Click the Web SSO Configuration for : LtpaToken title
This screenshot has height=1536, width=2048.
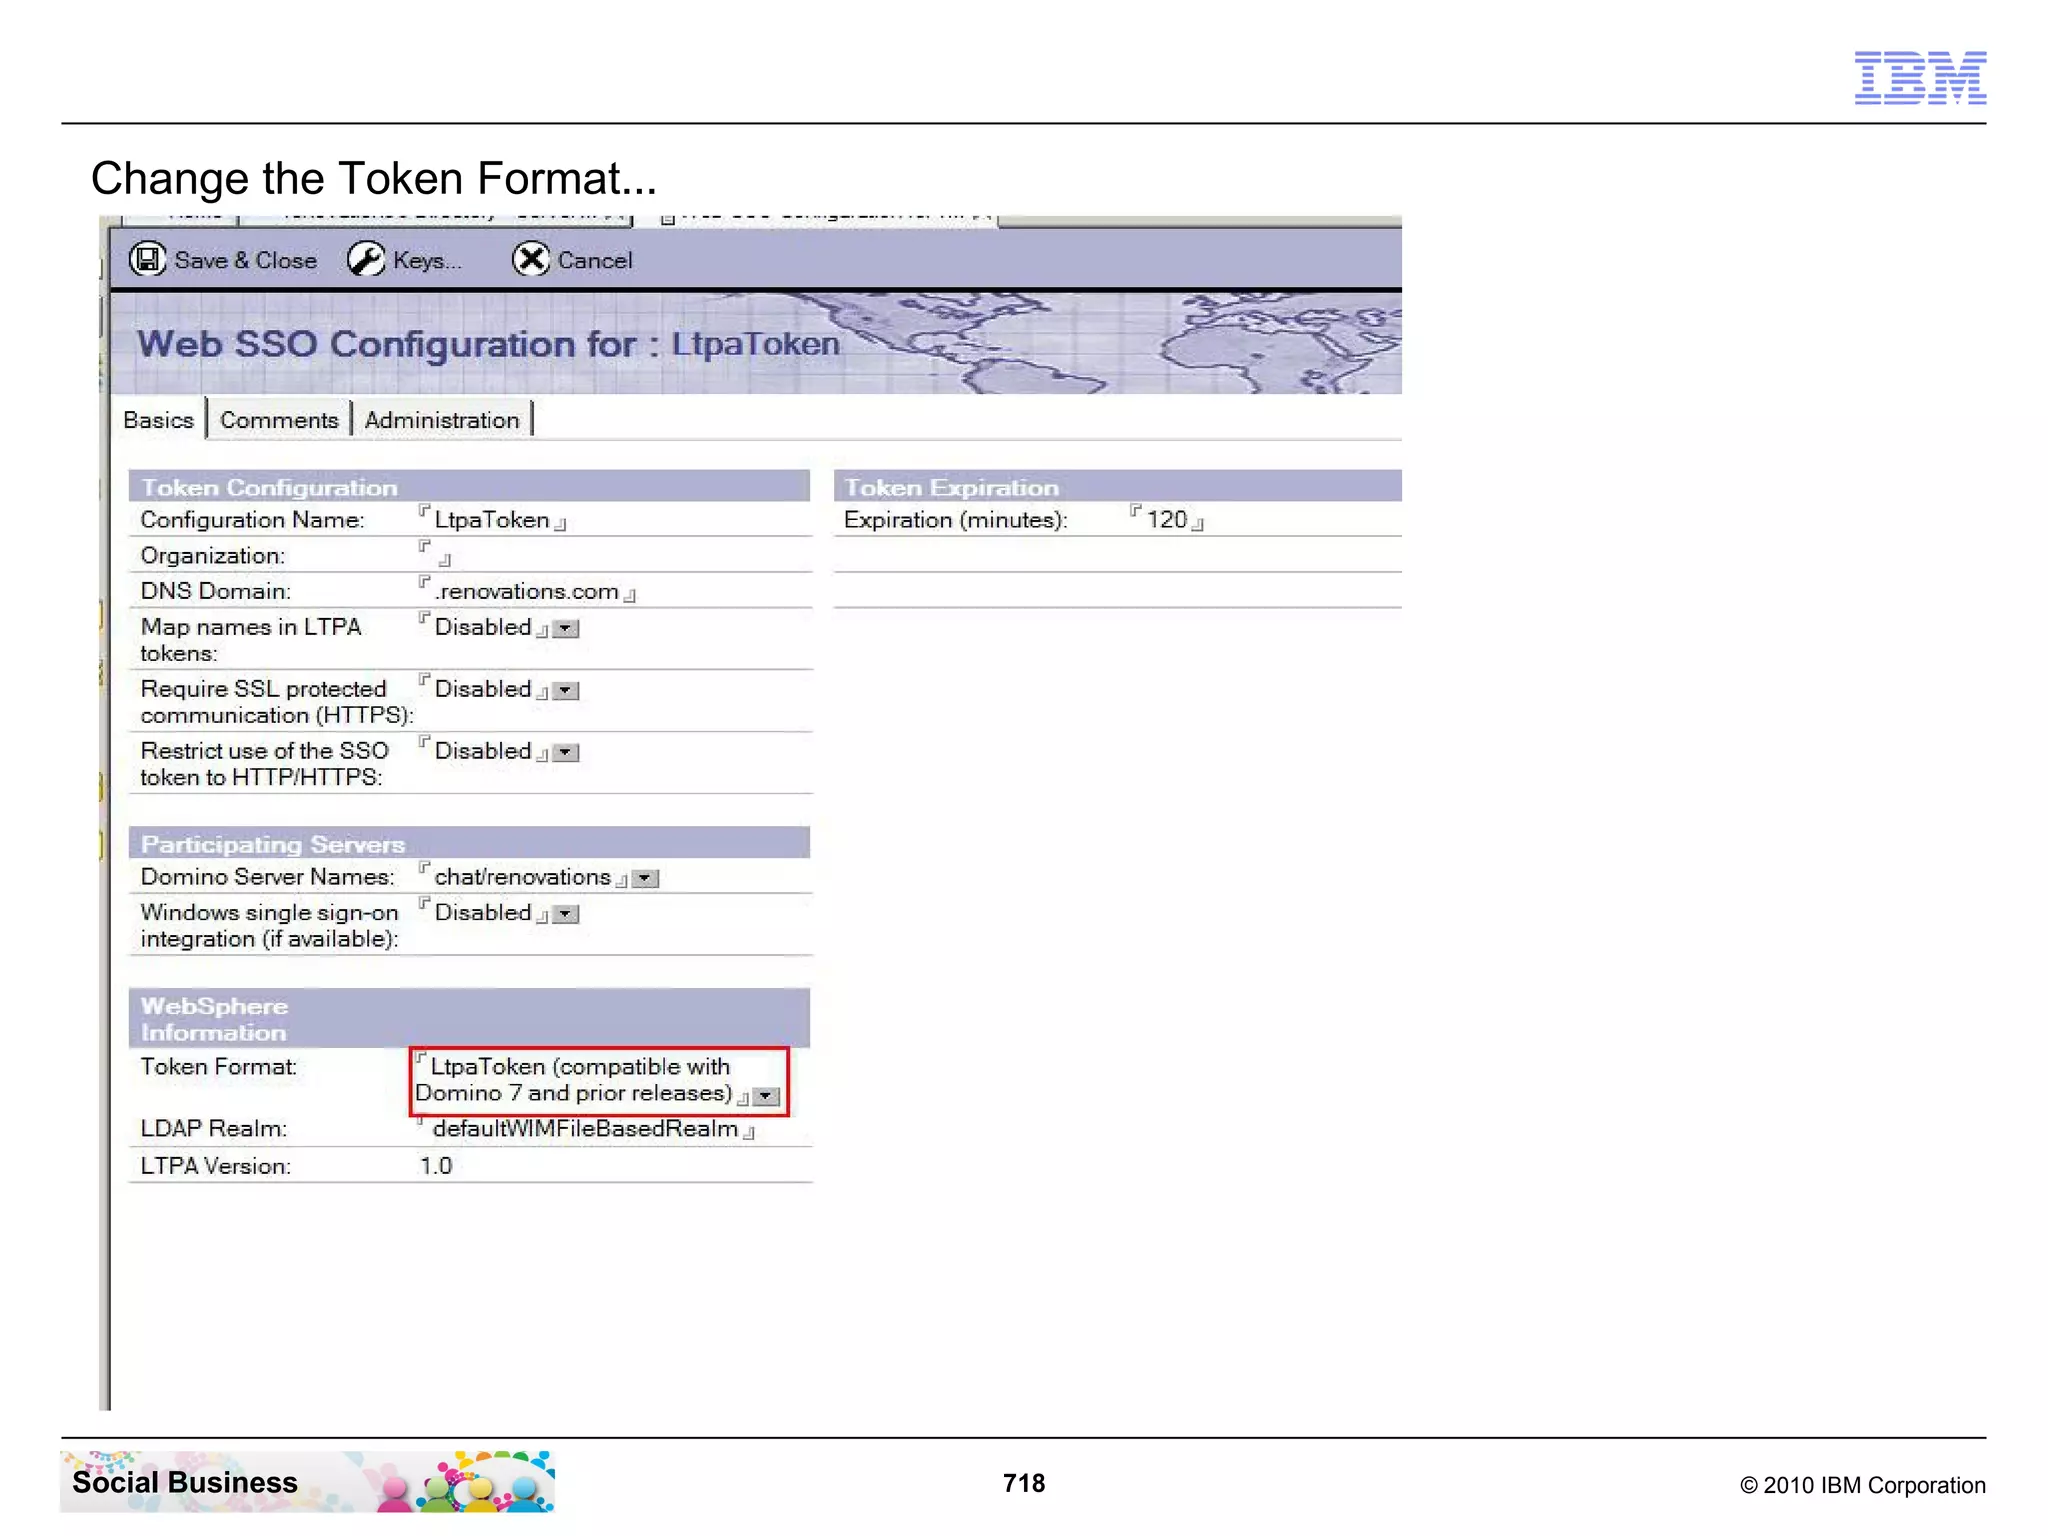coord(488,344)
